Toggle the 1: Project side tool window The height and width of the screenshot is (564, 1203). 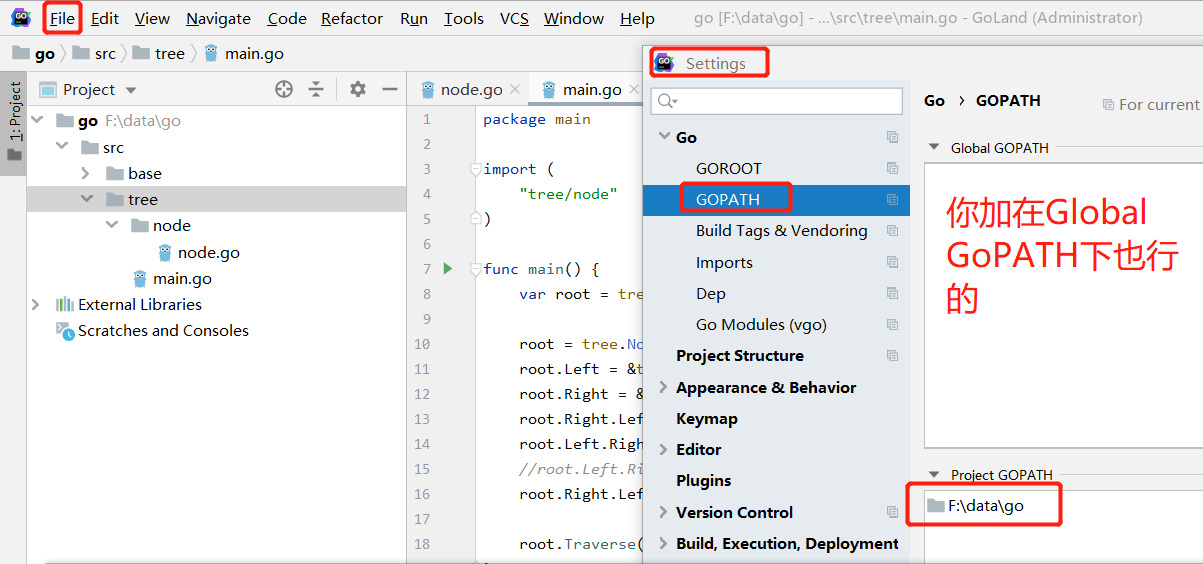(14, 121)
